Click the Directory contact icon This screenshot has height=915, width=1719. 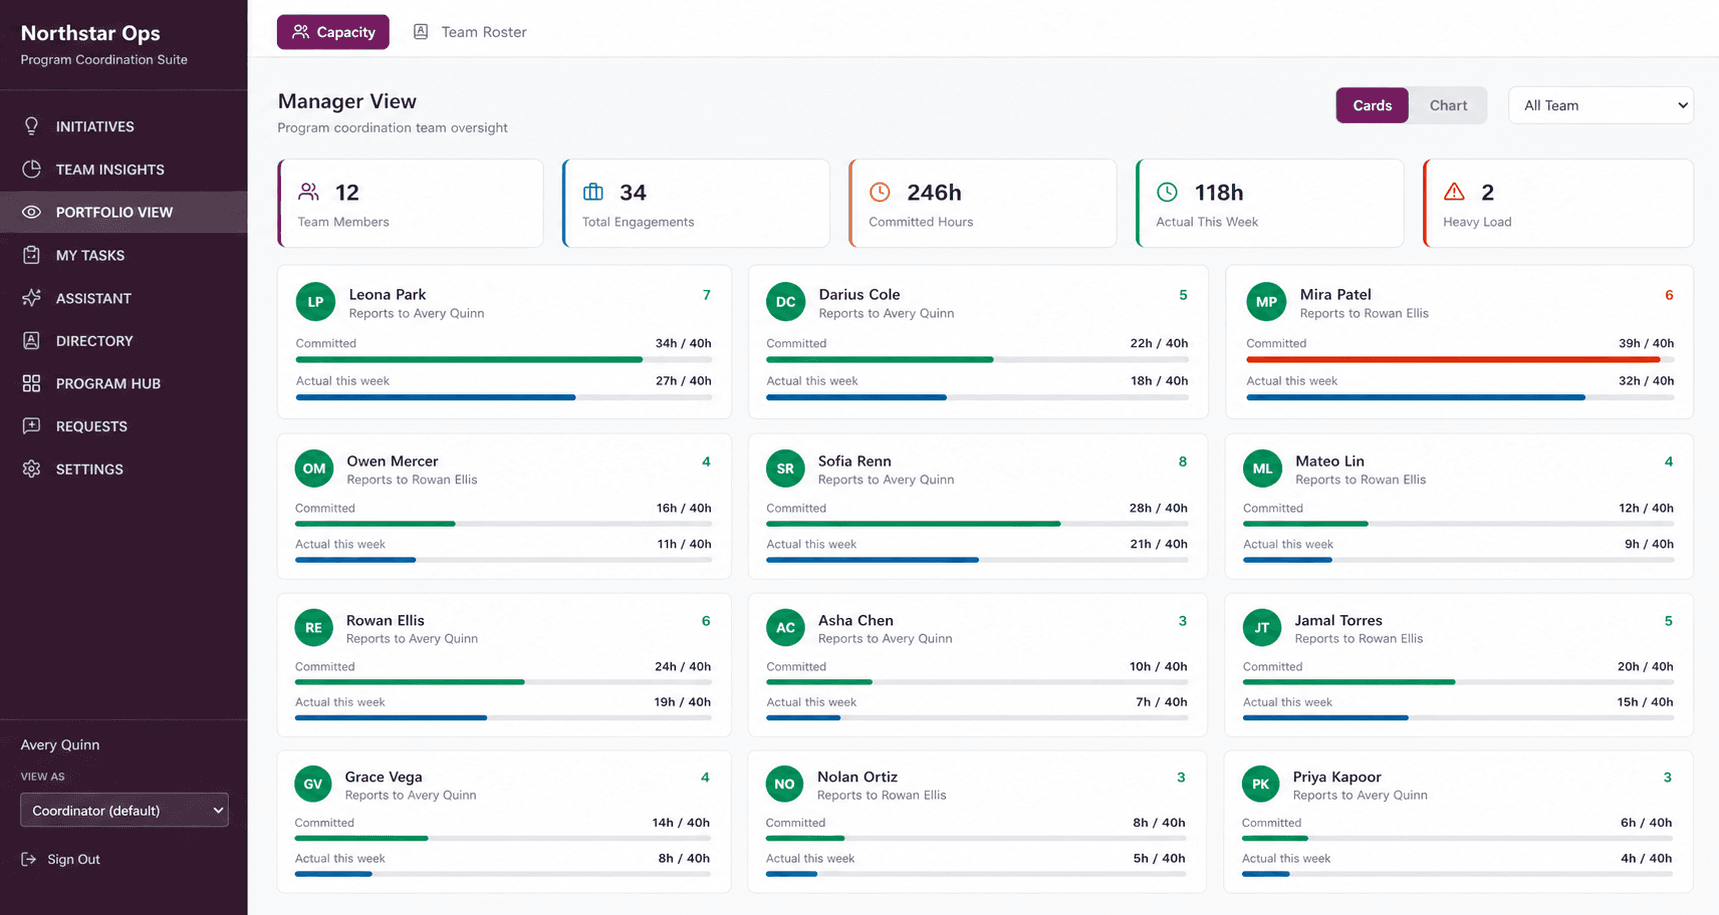point(31,340)
